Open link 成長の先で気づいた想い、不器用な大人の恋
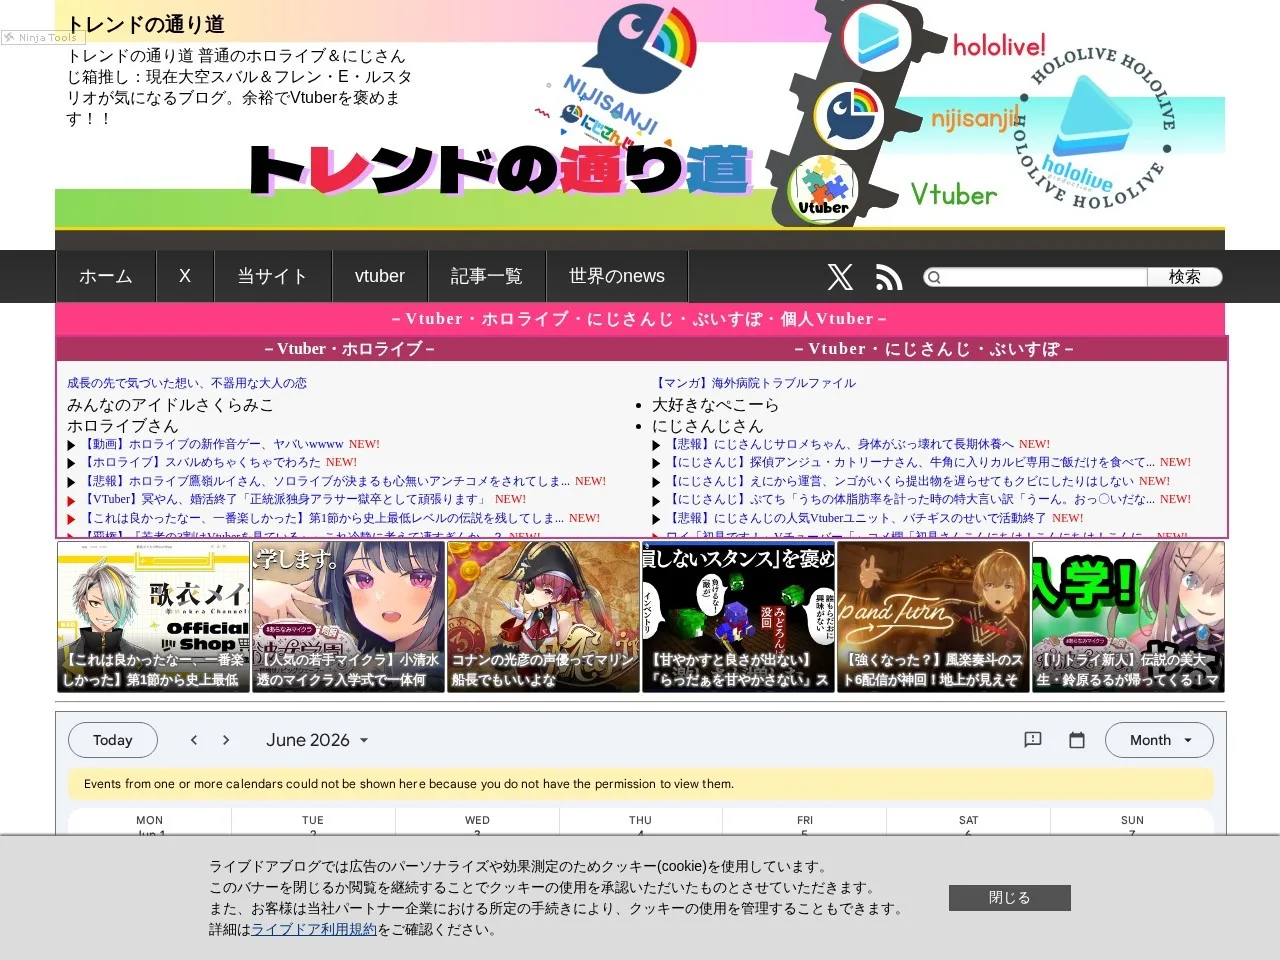This screenshot has width=1280, height=960. 187,383
